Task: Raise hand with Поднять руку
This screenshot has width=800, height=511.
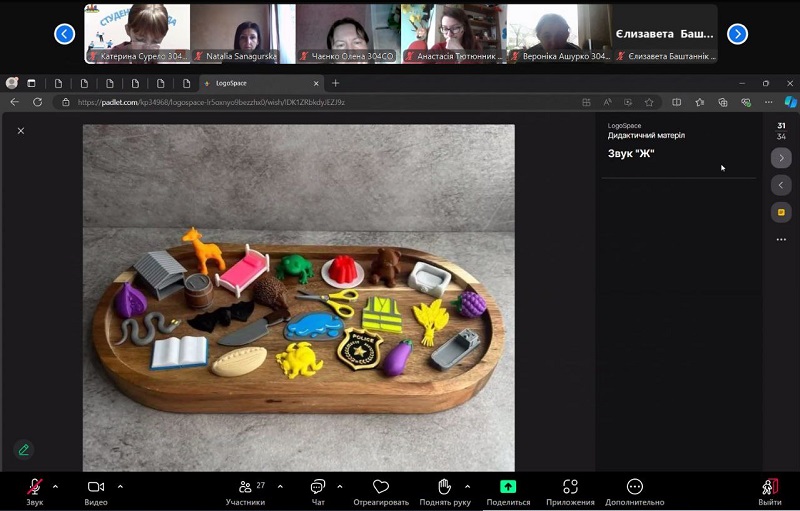Action: point(445,492)
